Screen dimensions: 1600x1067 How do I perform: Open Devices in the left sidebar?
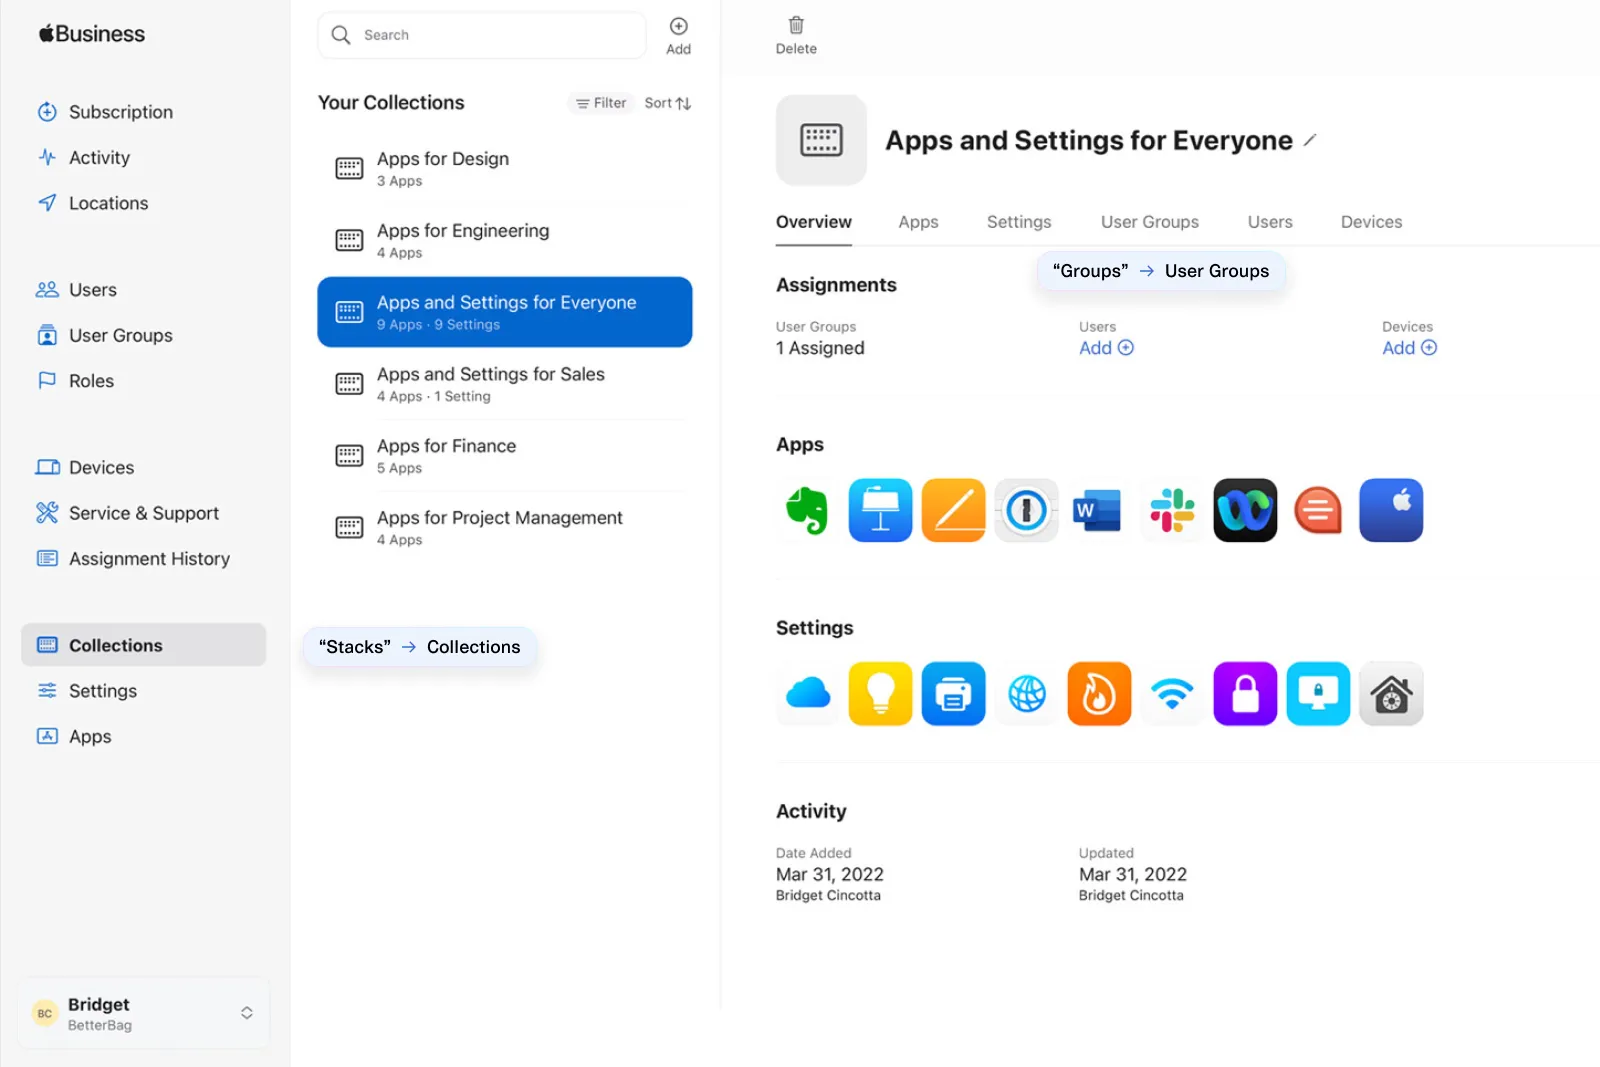(86, 467)
